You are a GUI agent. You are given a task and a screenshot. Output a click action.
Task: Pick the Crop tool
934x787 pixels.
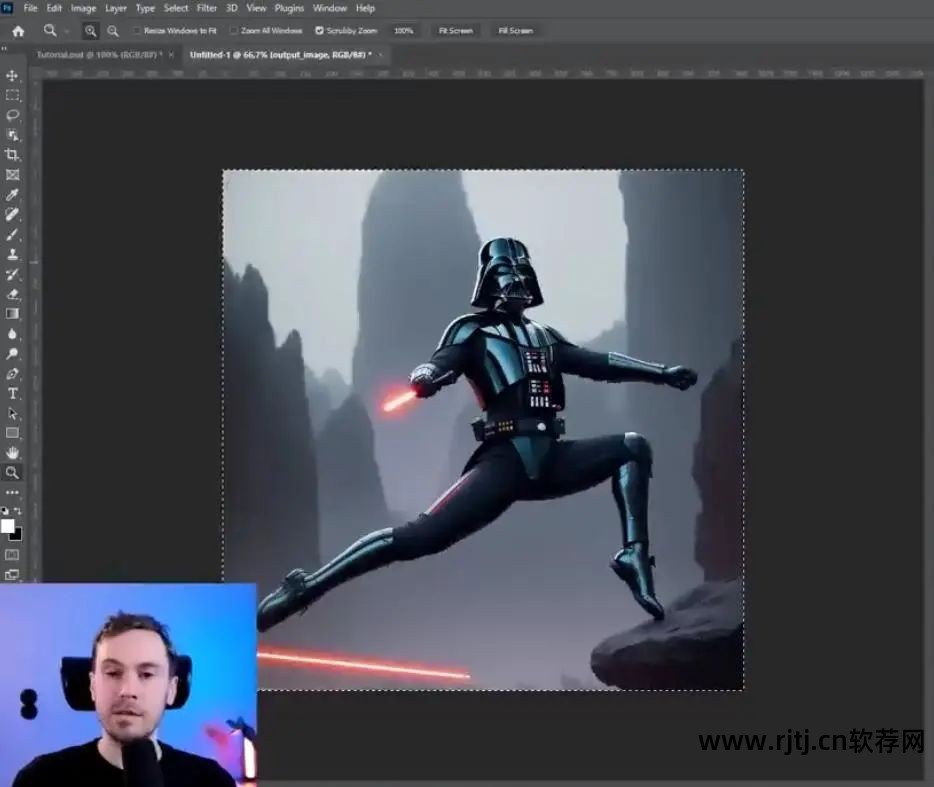click(13, 155)
